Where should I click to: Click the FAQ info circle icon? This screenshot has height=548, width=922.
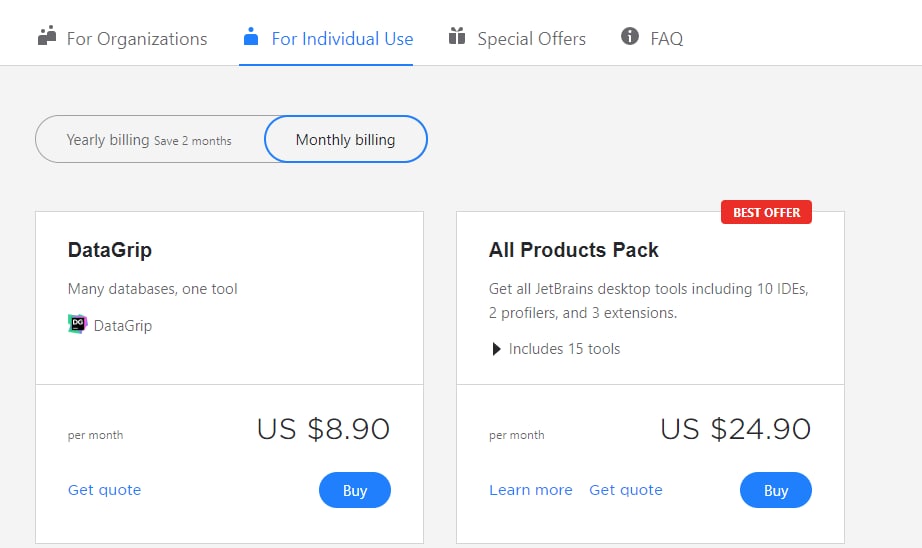(x=630, y=36)
